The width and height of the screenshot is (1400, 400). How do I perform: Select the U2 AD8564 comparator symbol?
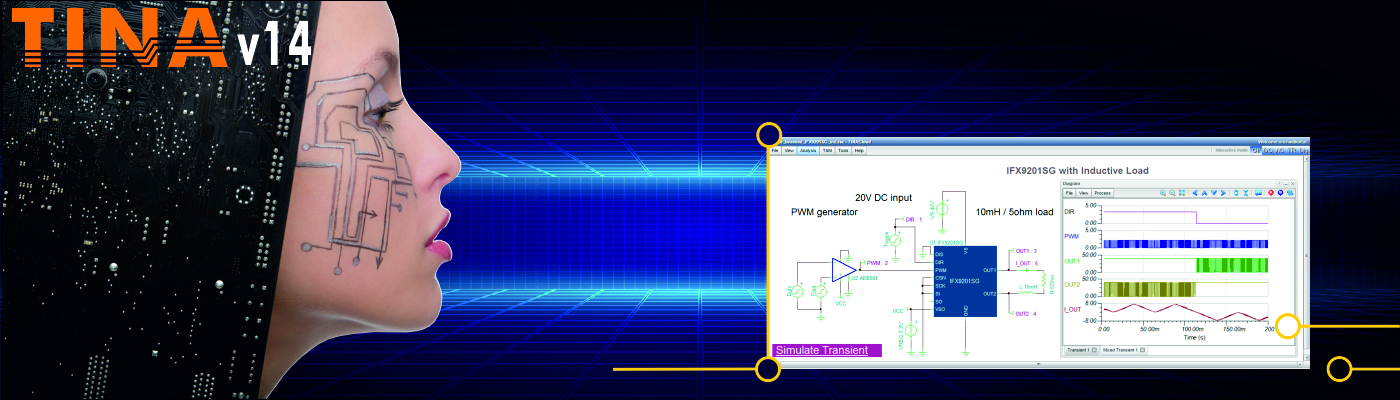[844, 269]
